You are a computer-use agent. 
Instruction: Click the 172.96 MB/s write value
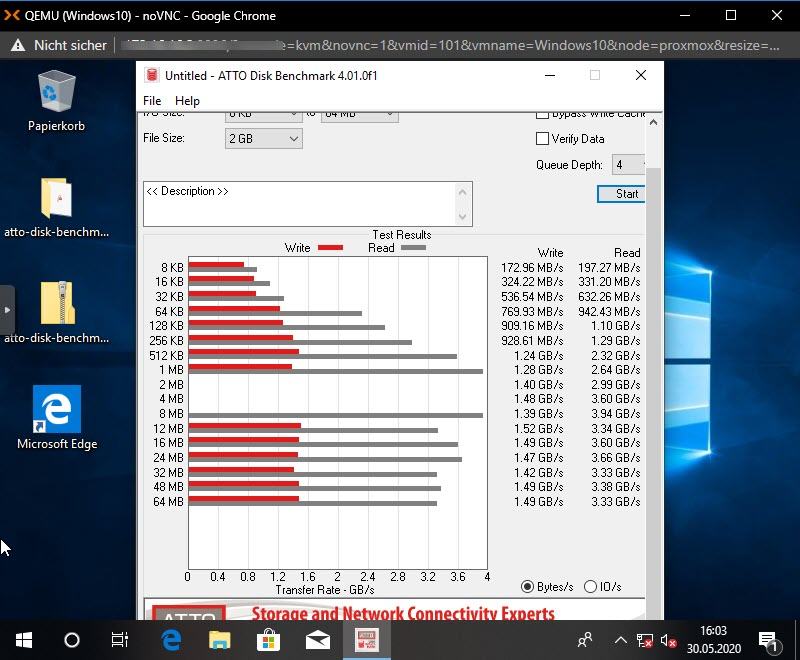(x=532, y=268)
